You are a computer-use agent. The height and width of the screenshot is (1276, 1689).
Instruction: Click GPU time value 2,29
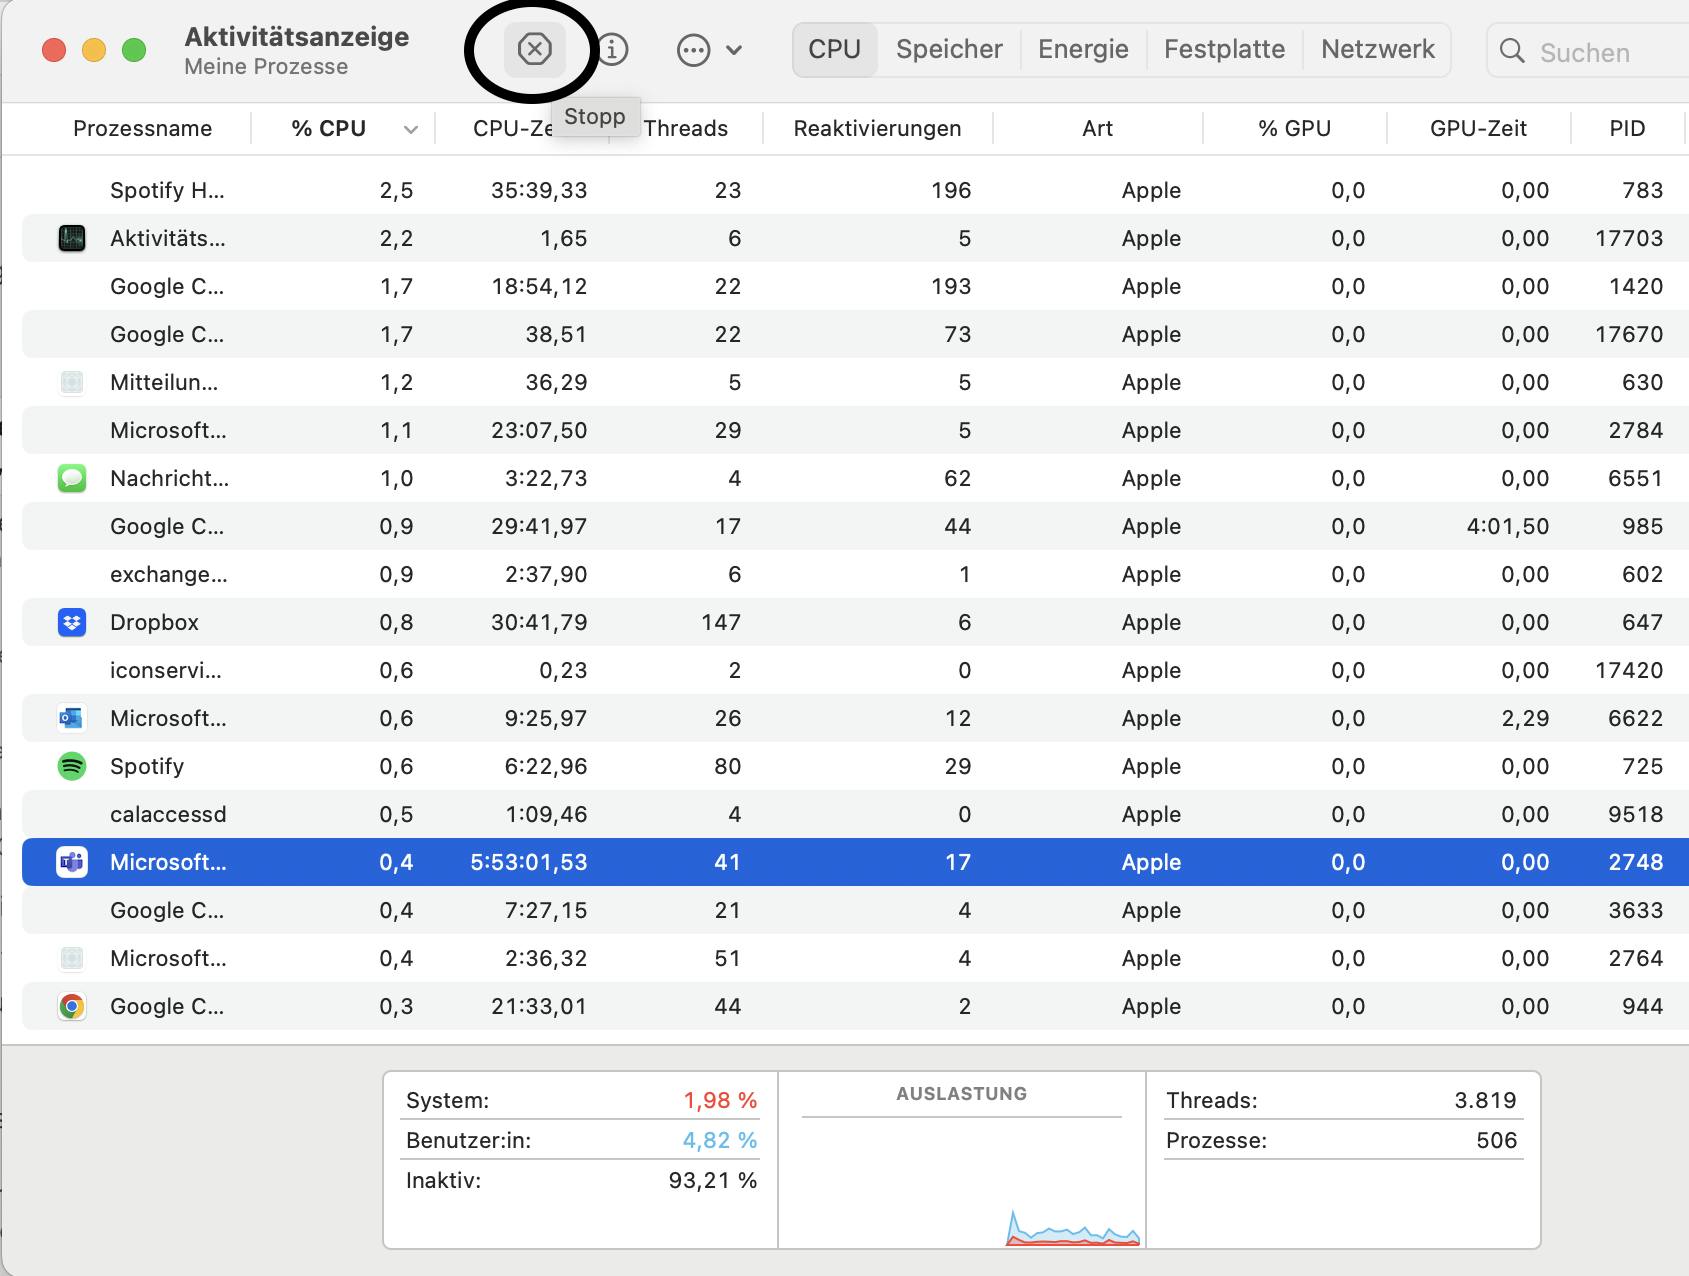tap(1525, 718)
